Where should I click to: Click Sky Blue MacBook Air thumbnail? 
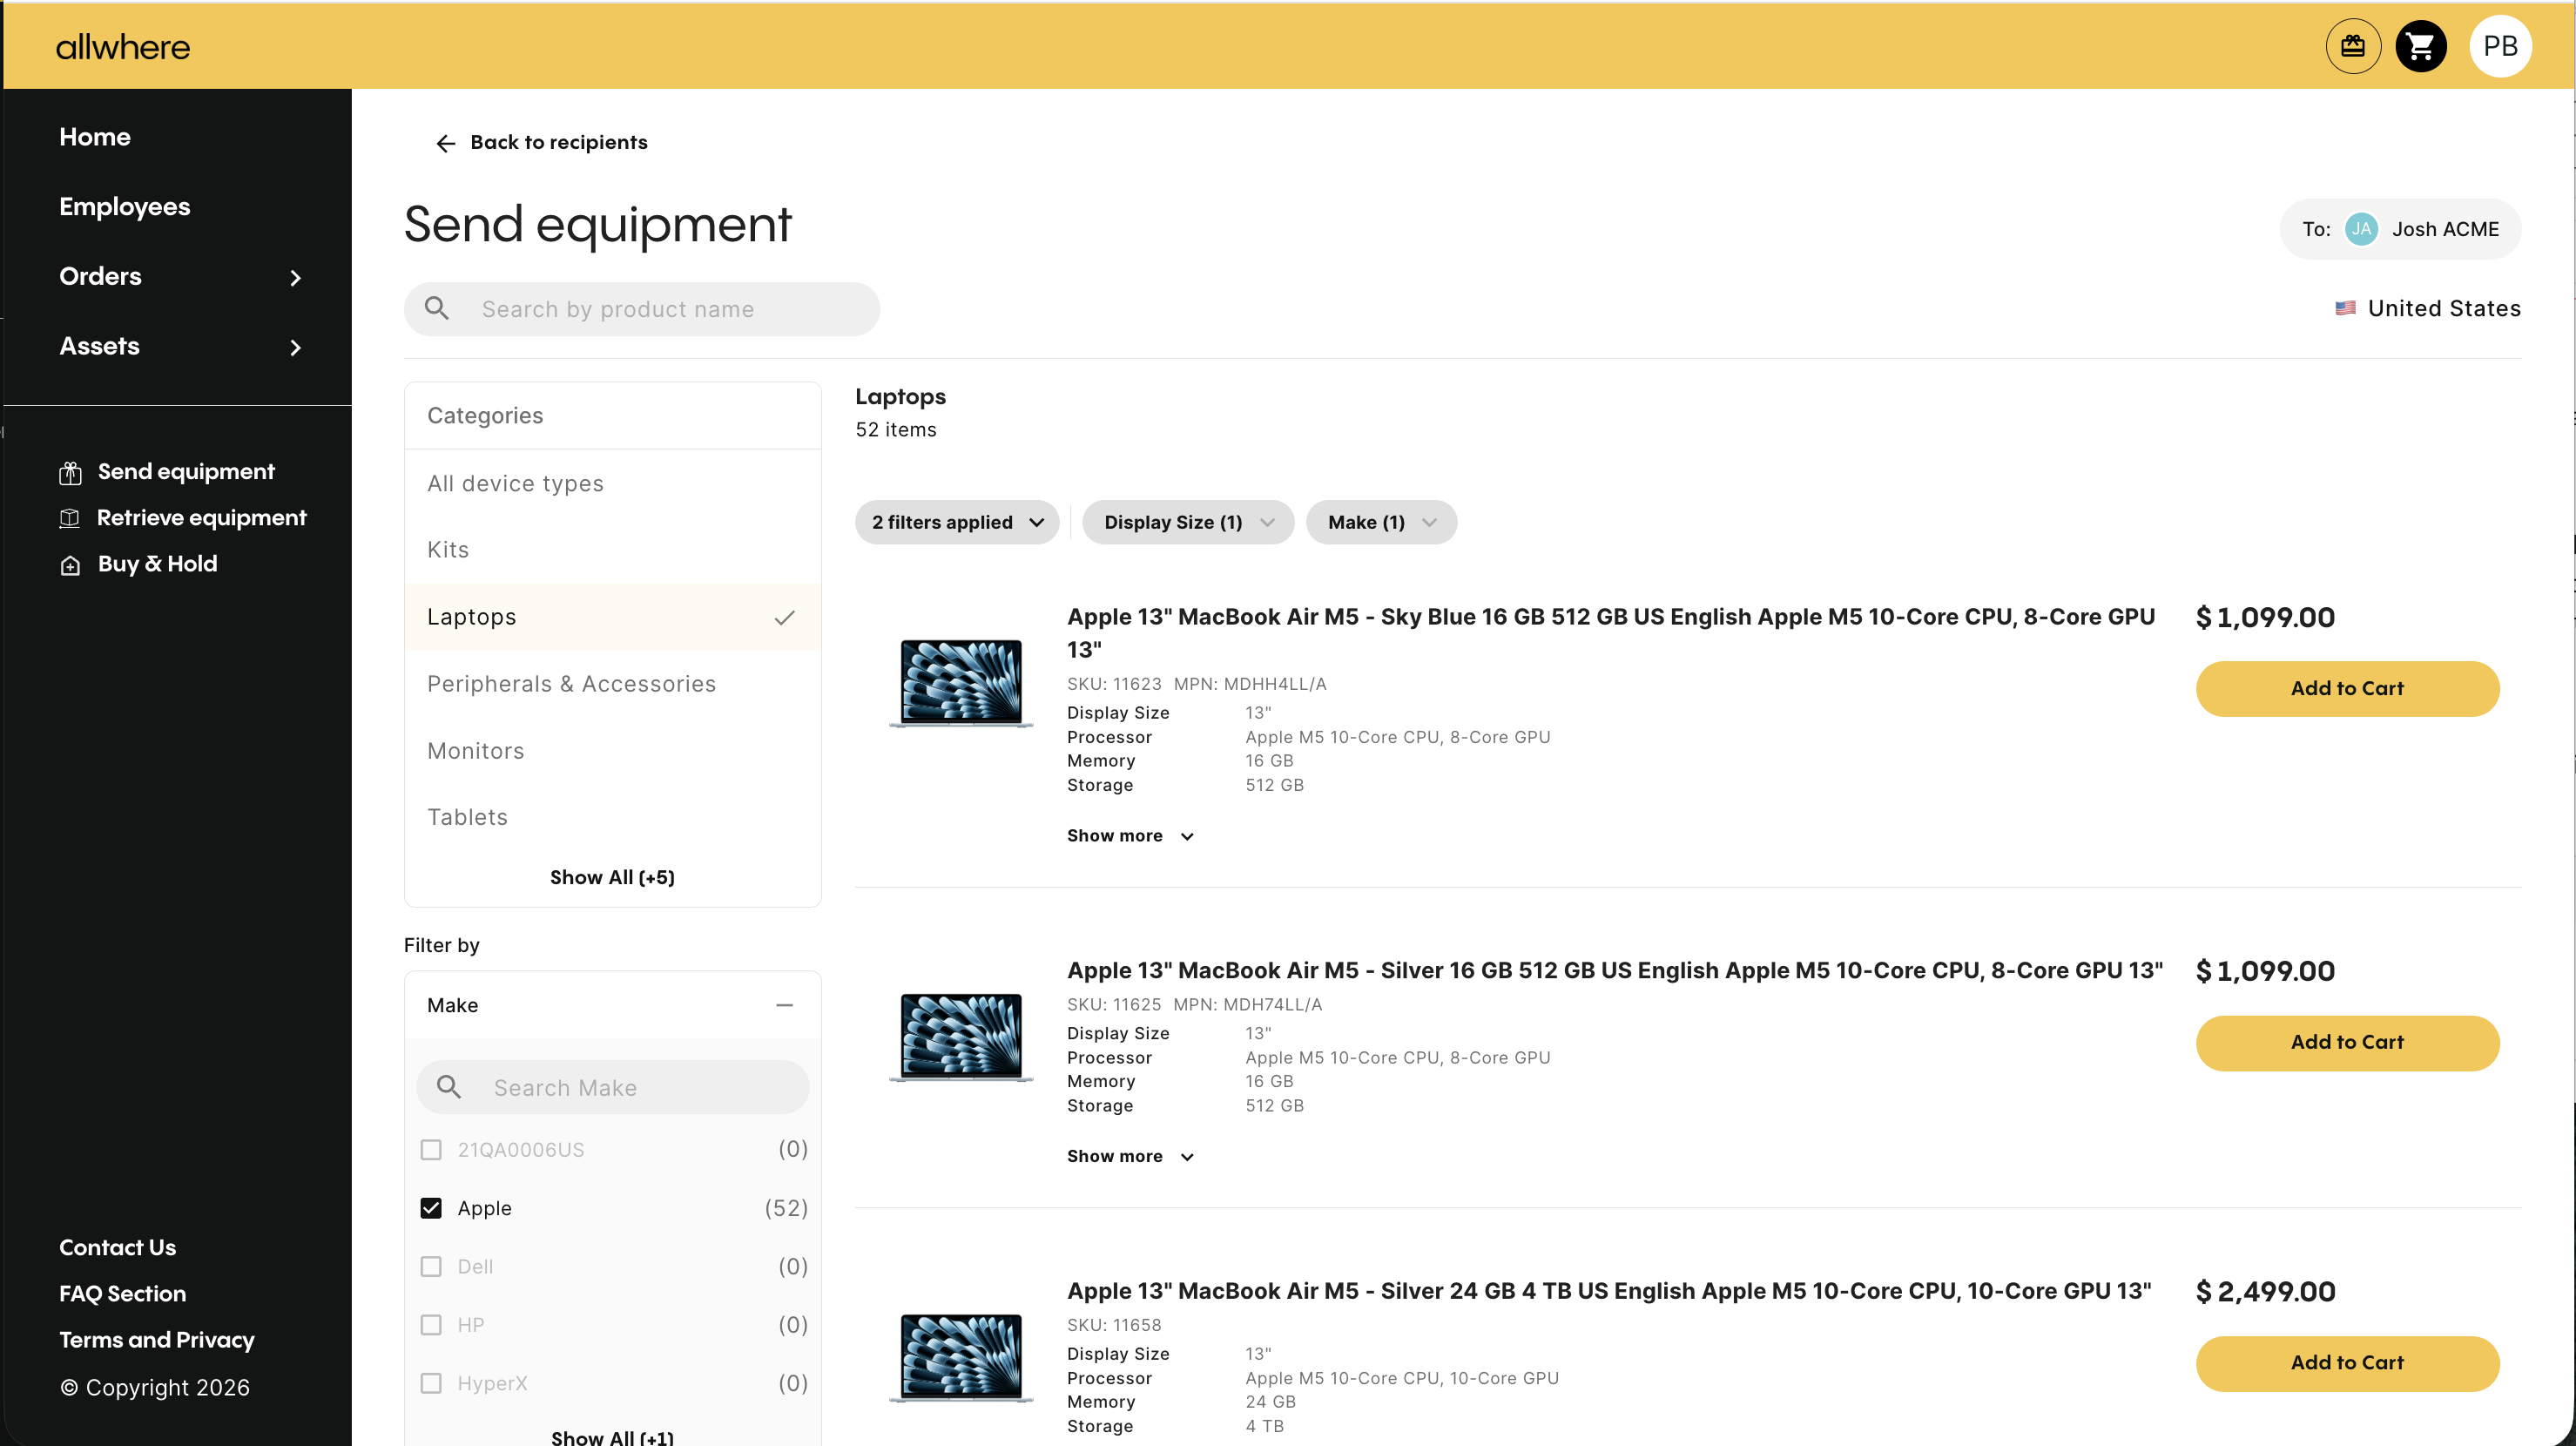coord(961,683)
